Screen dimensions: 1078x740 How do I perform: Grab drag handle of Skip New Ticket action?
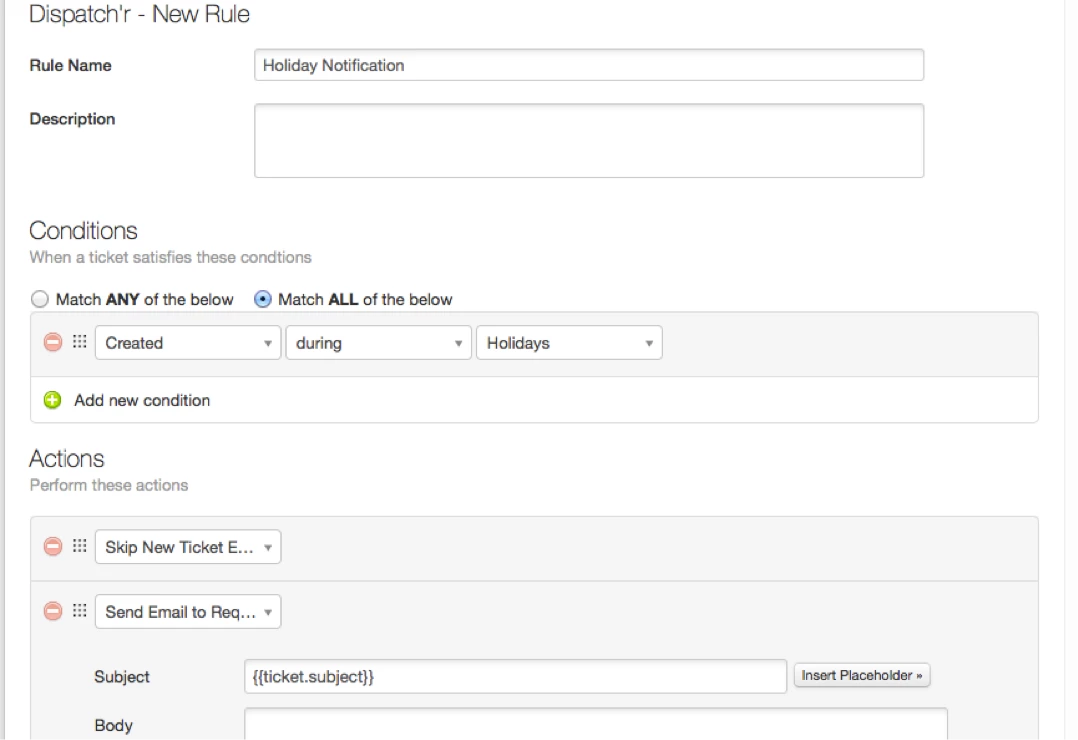80,546
